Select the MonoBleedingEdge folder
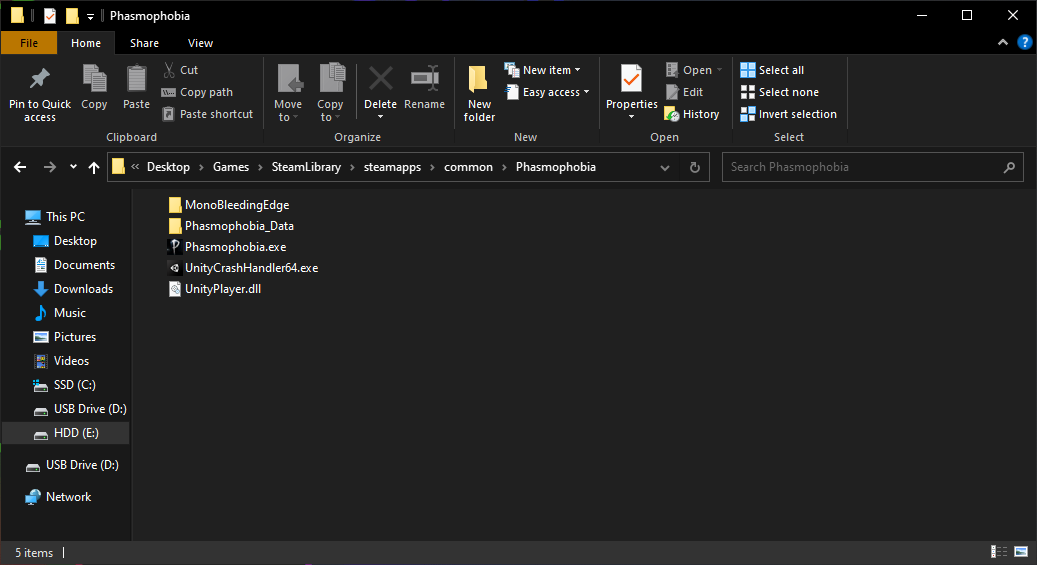 click(x=229, y=205)
